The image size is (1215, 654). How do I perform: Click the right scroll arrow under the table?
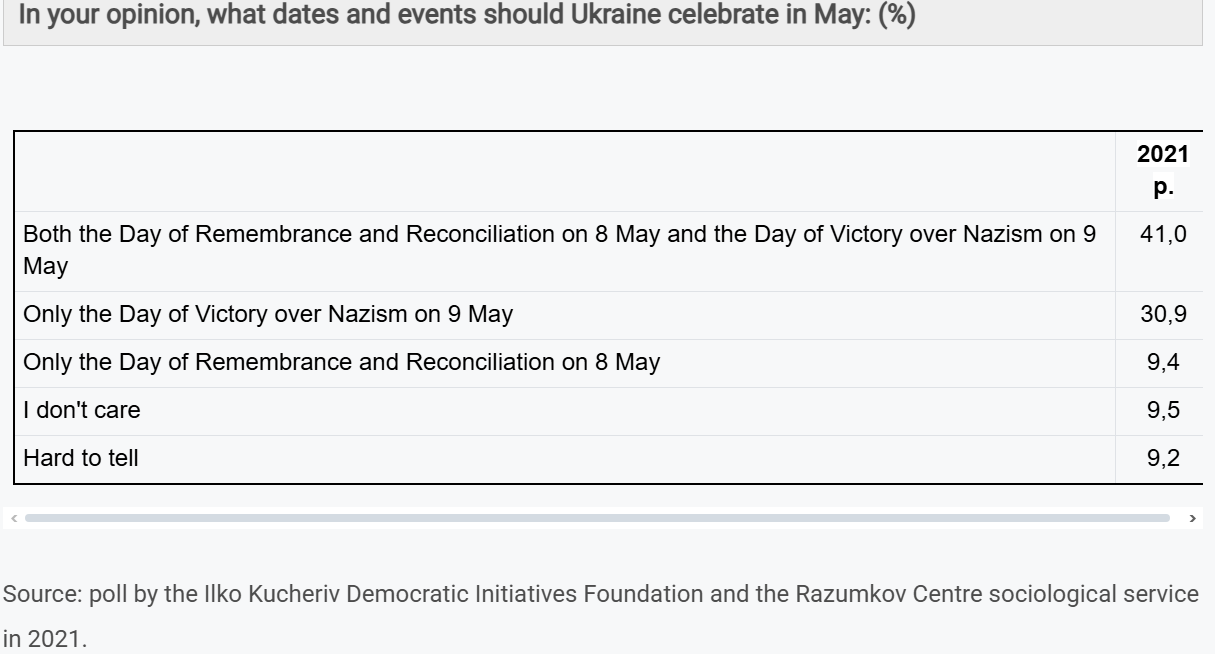(x=1192, y=518)
